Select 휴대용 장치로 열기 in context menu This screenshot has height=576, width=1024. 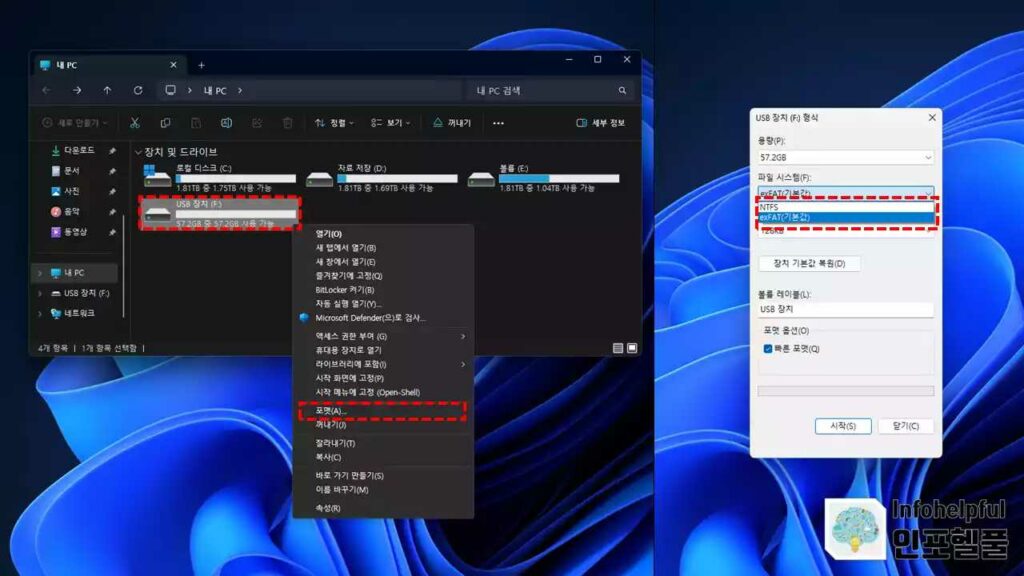click(383, 350)
